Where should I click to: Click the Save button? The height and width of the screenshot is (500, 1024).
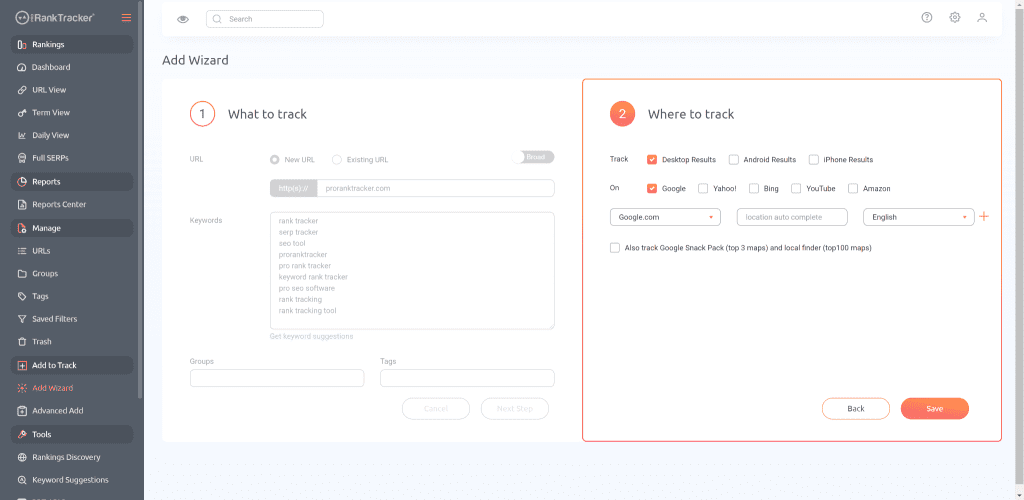[x=935, y=409]
